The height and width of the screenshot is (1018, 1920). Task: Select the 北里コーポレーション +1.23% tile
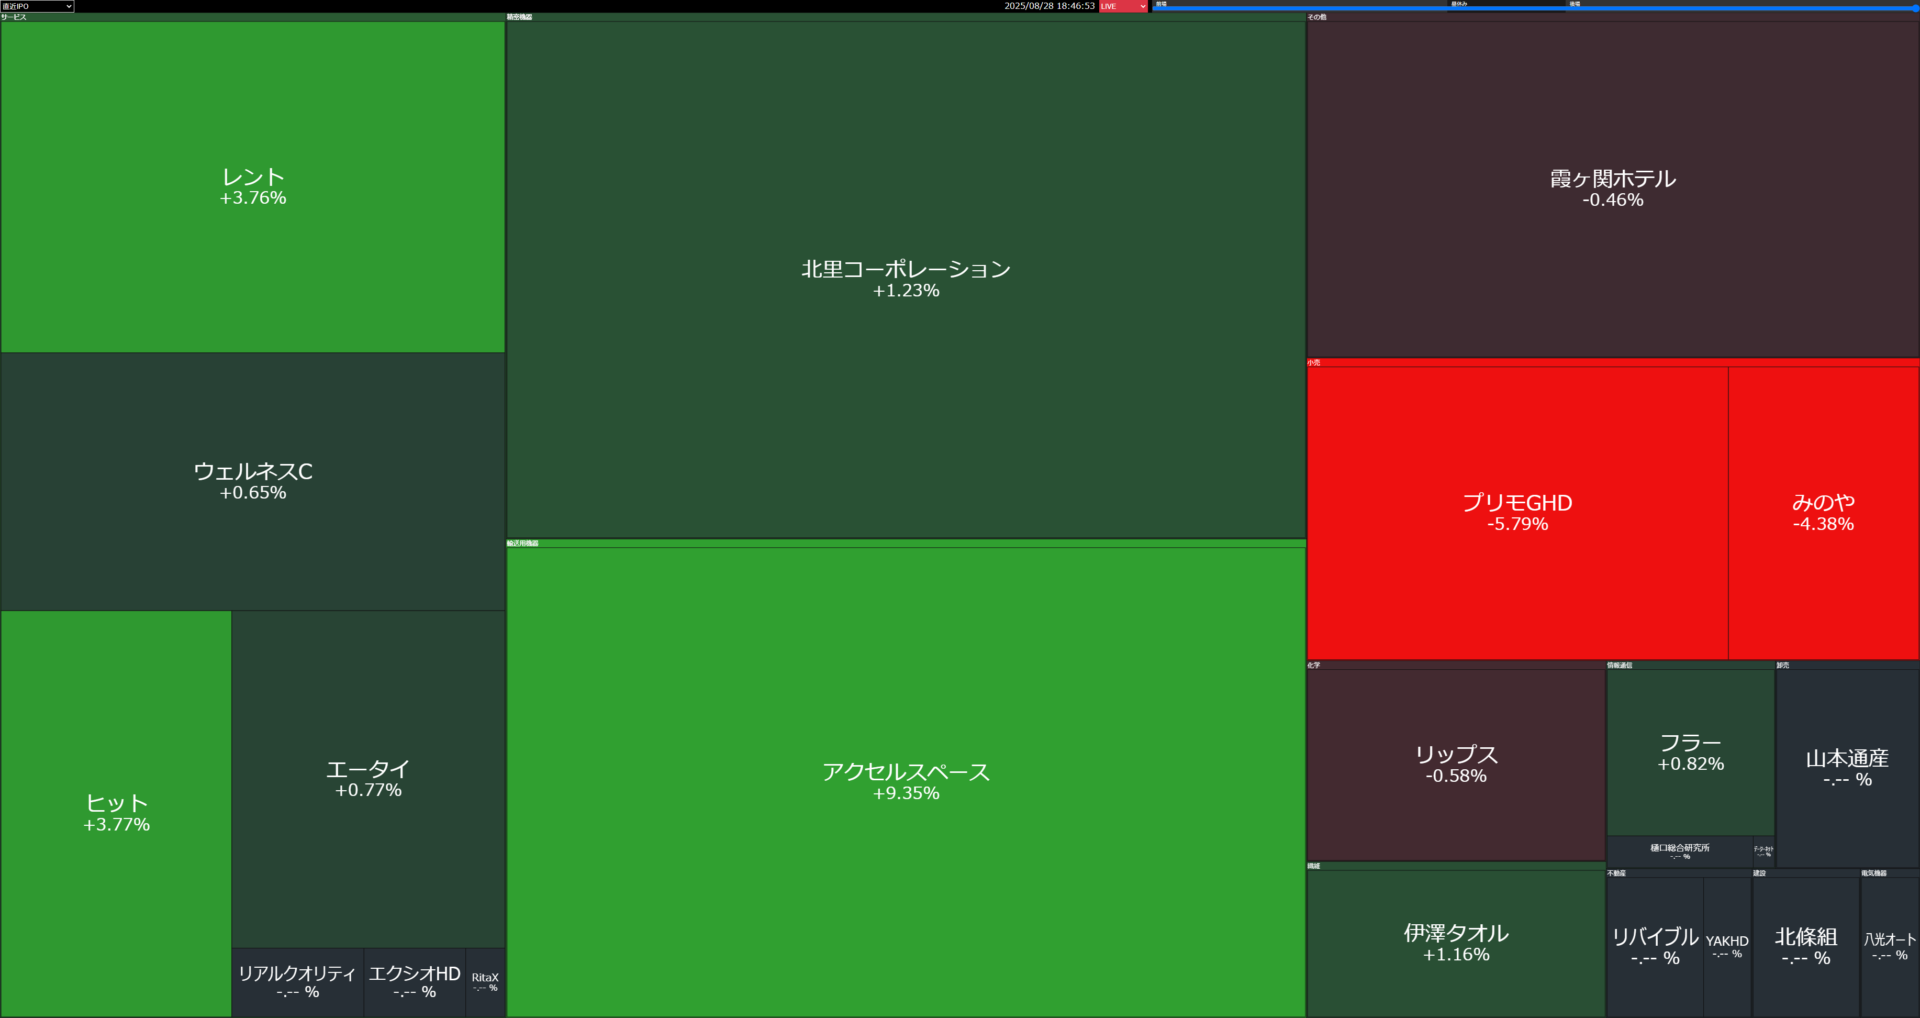[x=906, y=279]
